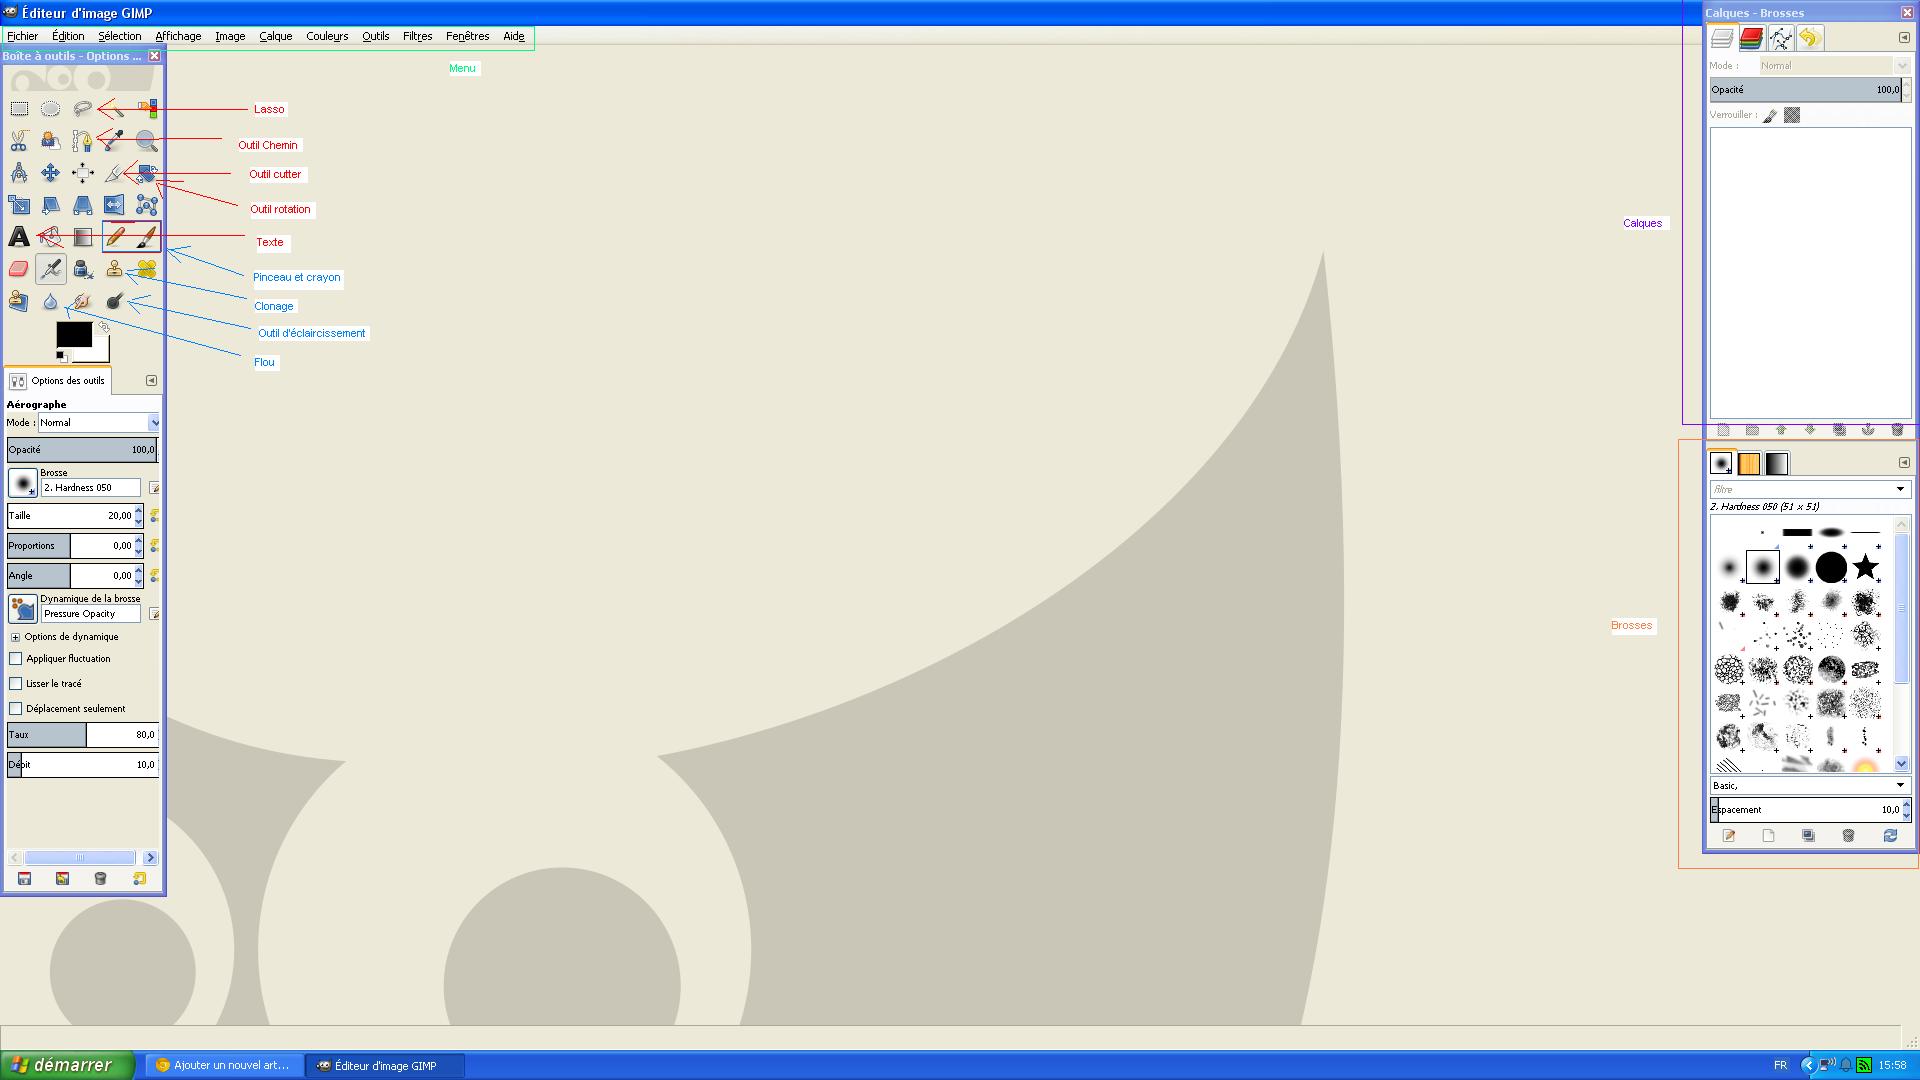
Task: Click the black foreground color swatch
Action: tap(73, 335)
